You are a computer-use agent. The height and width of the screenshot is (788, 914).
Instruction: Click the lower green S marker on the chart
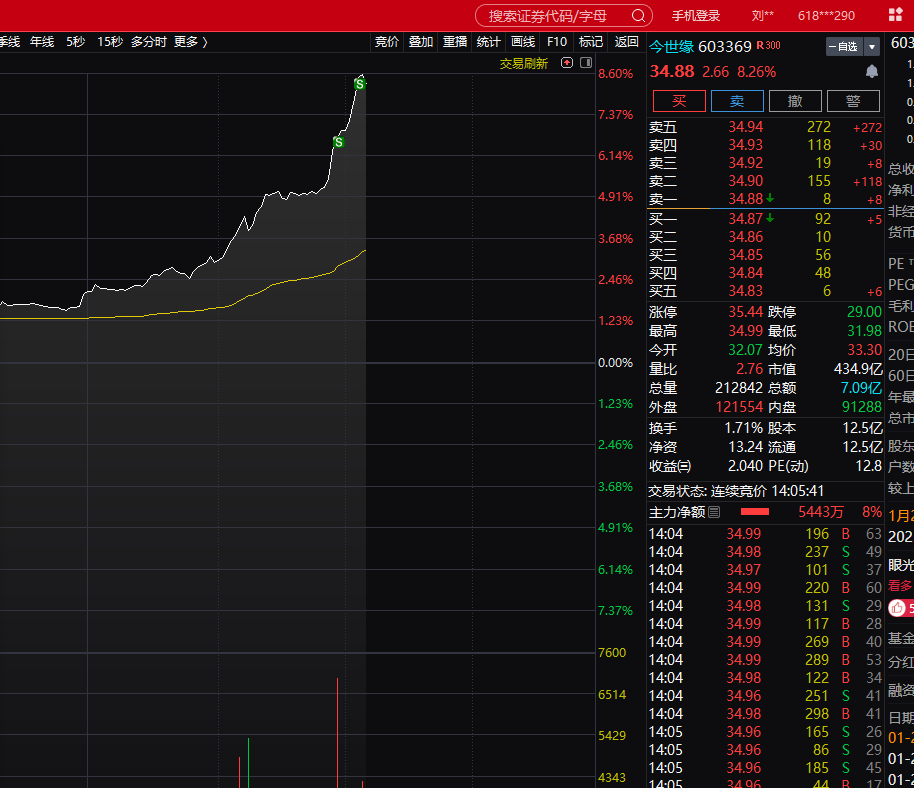point(339,142)
